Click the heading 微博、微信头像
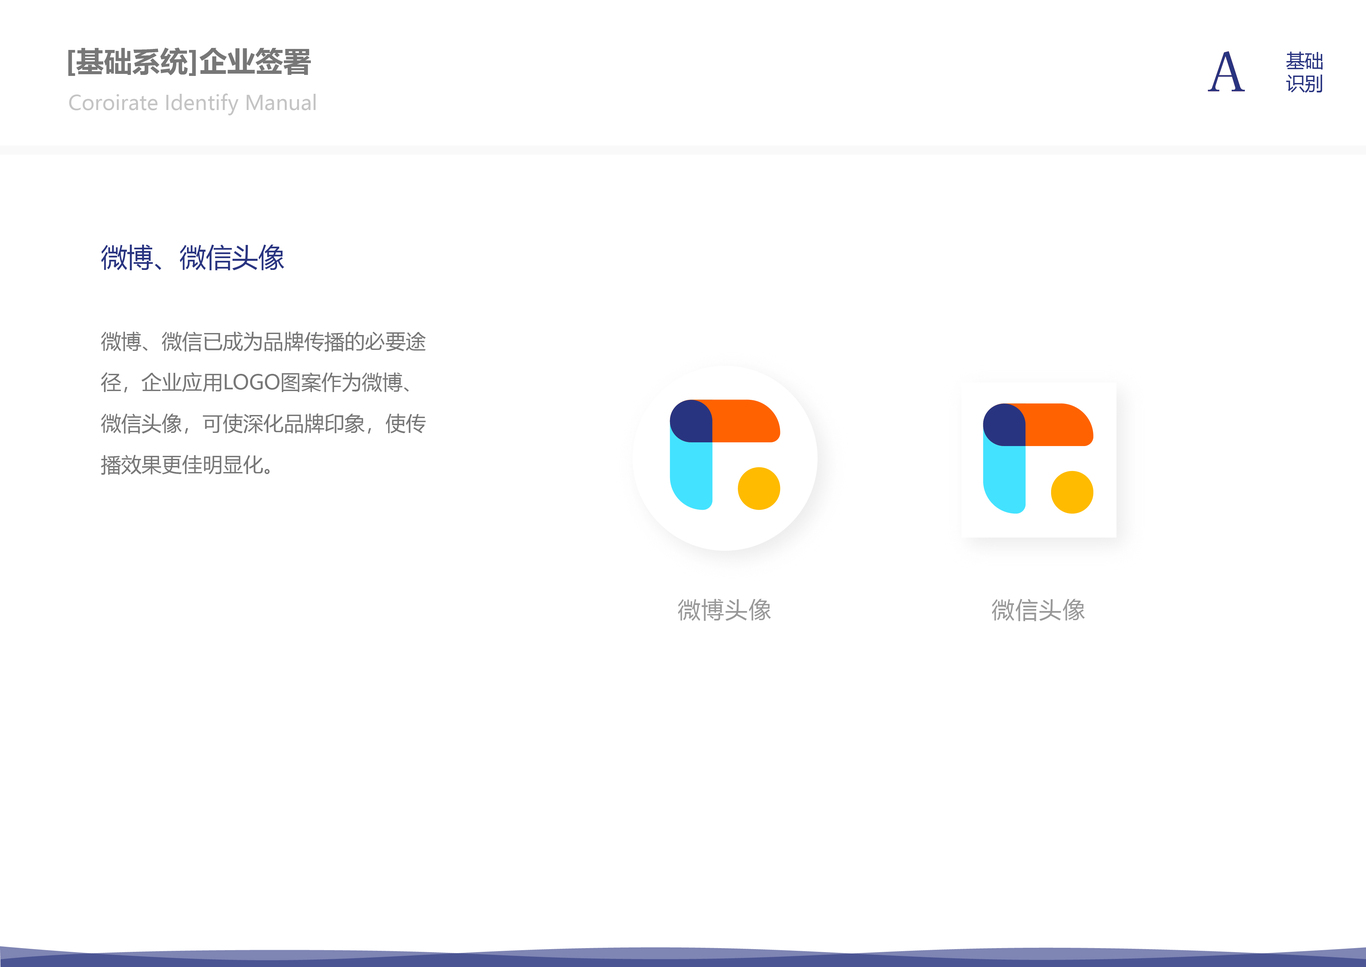This screenshot has width=1366, height=967. (192, 258)
